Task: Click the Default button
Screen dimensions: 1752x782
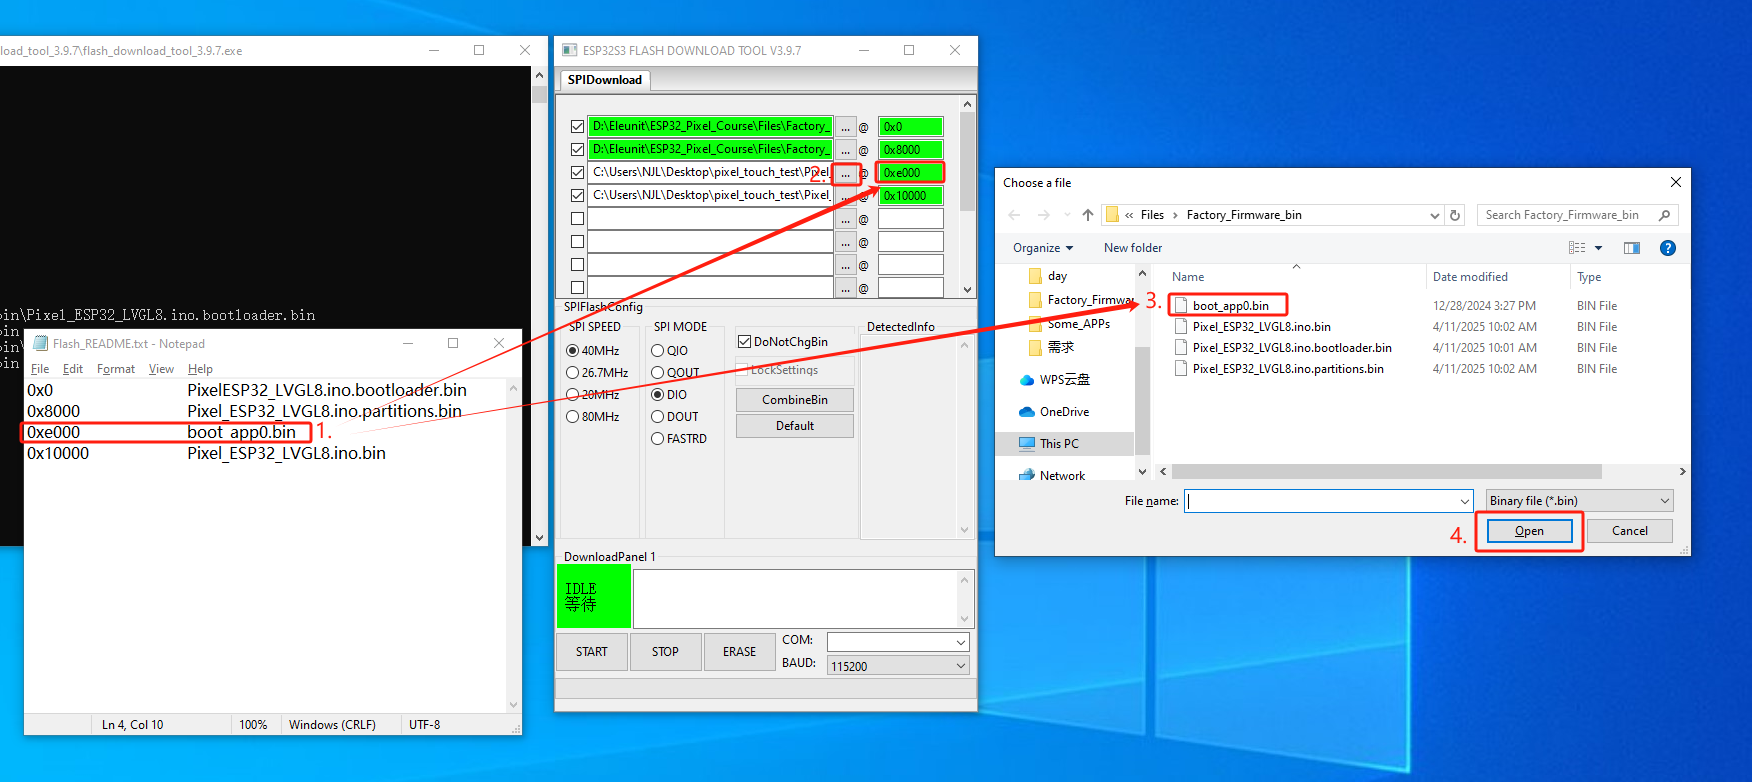Action: tap(795, 426)
